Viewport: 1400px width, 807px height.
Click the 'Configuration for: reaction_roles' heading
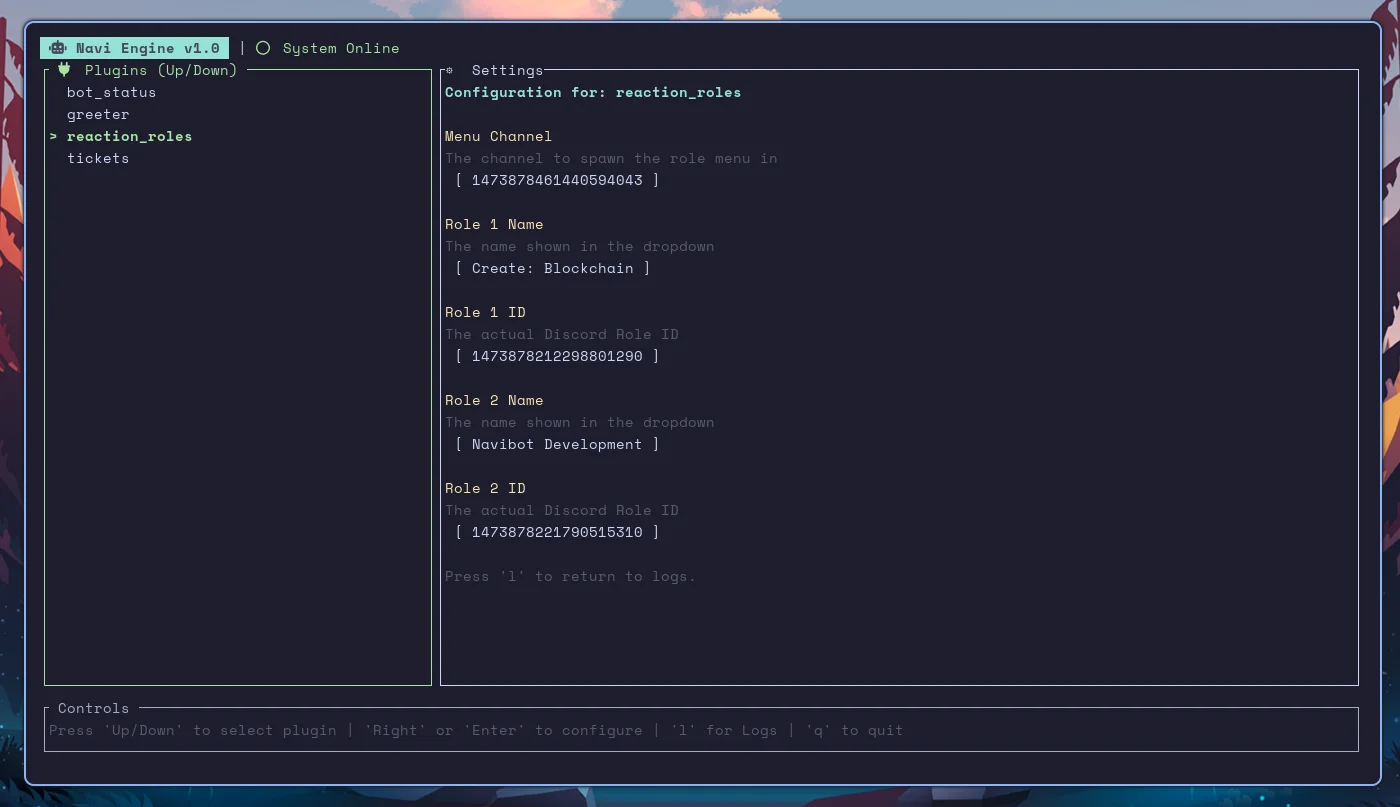593,92
